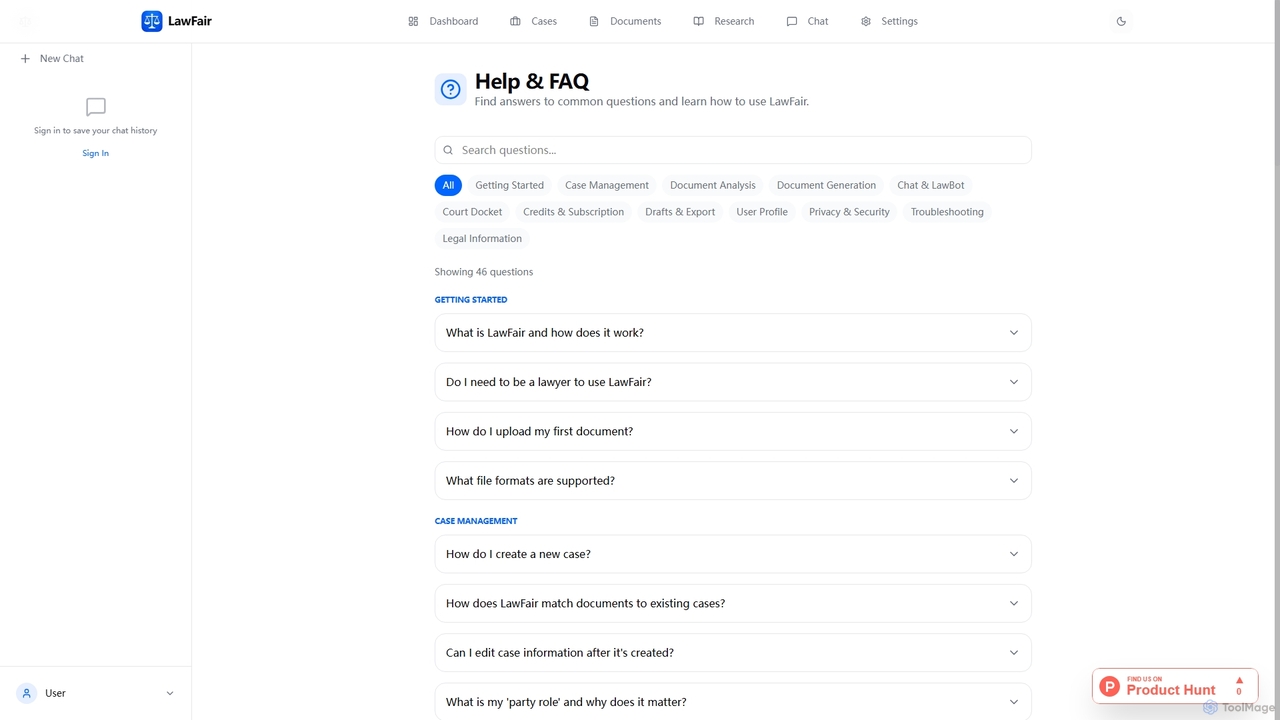Click the CASE MANAGEMENT section heading
This screenshot has height=720, width=1280.
[x=476, y=521]
